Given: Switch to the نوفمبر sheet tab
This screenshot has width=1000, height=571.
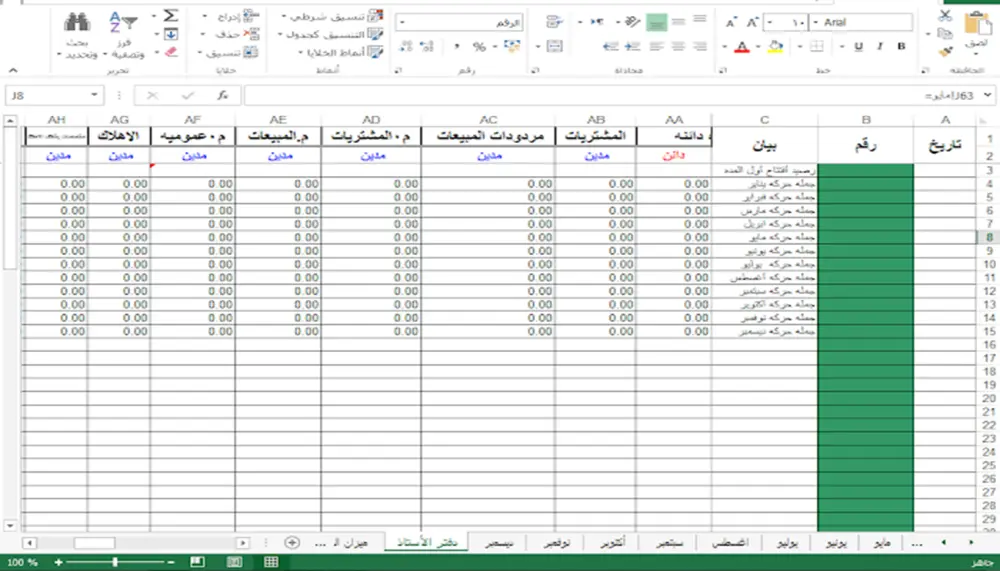Looking at the screenshot, I should point(557,543).
